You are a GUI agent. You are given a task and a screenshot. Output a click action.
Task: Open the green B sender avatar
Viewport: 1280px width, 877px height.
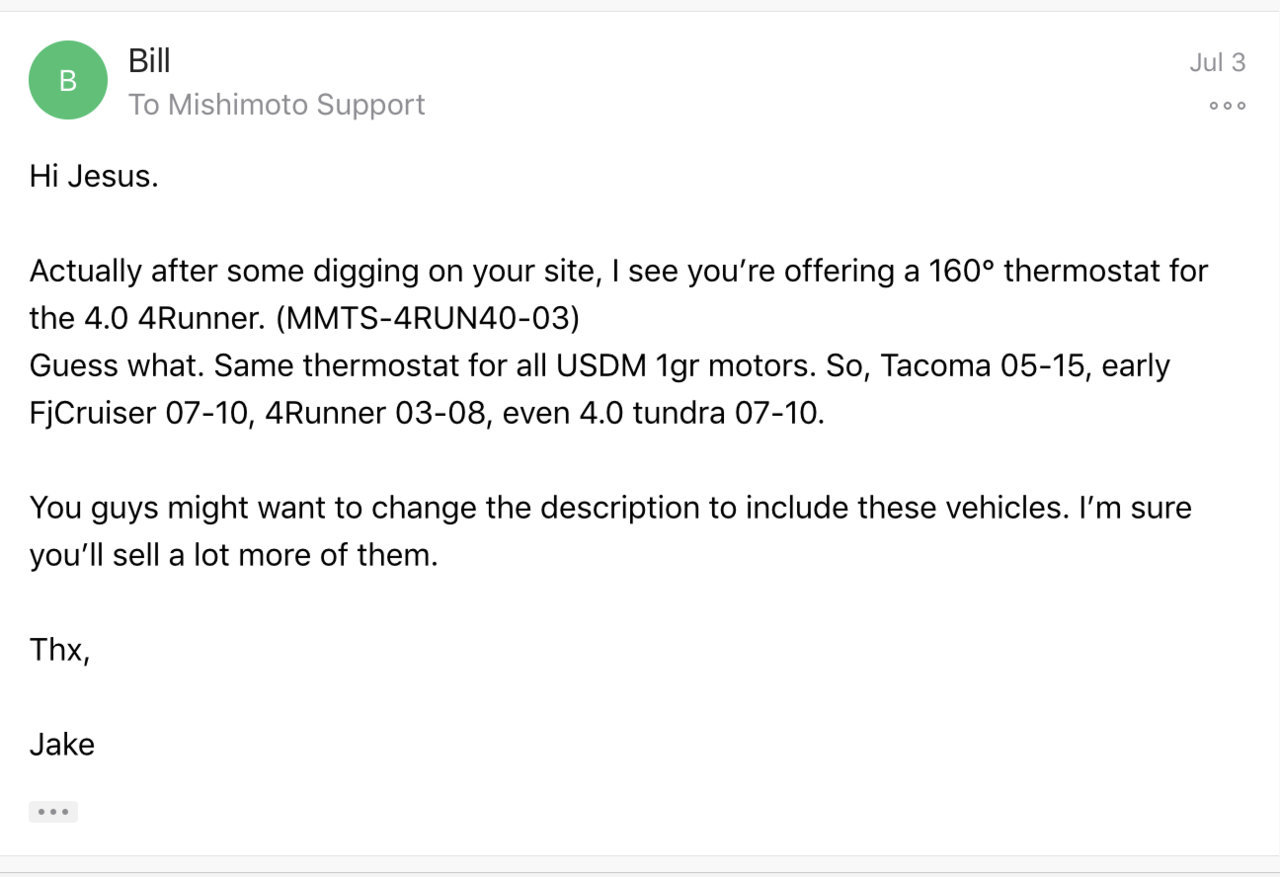[x=68, y=80]
